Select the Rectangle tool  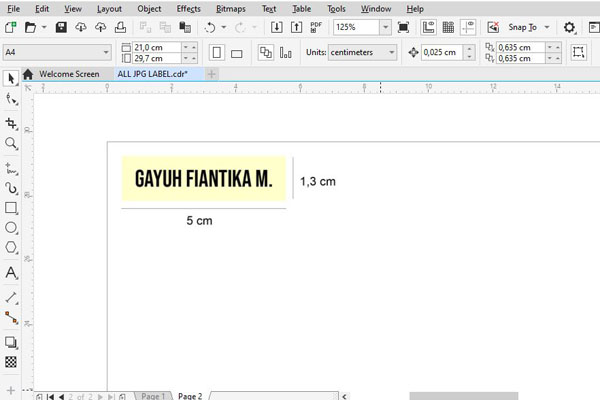point(11,208)
